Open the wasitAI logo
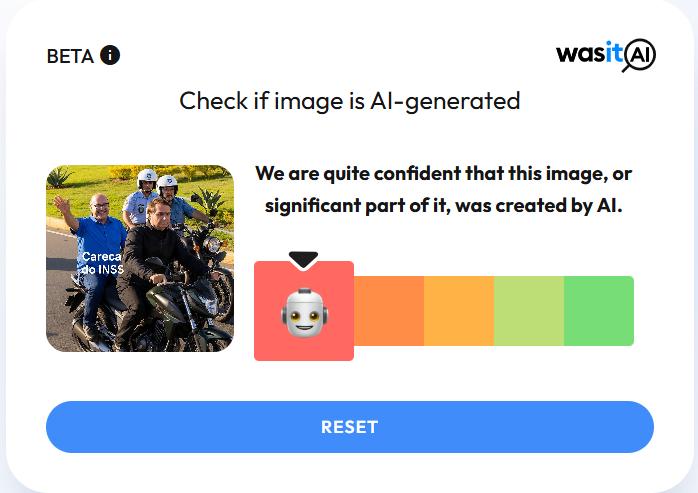The image size is (698, 493). pos(606,55)
